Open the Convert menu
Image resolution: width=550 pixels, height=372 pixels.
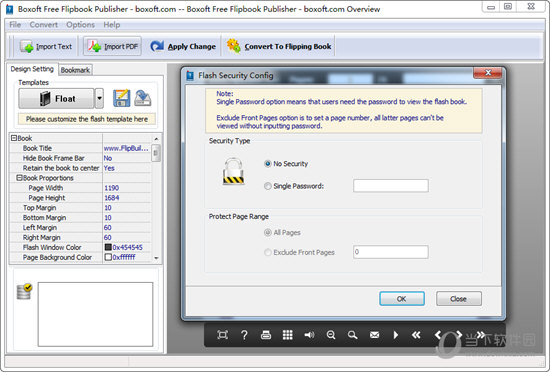click(43, 25)
